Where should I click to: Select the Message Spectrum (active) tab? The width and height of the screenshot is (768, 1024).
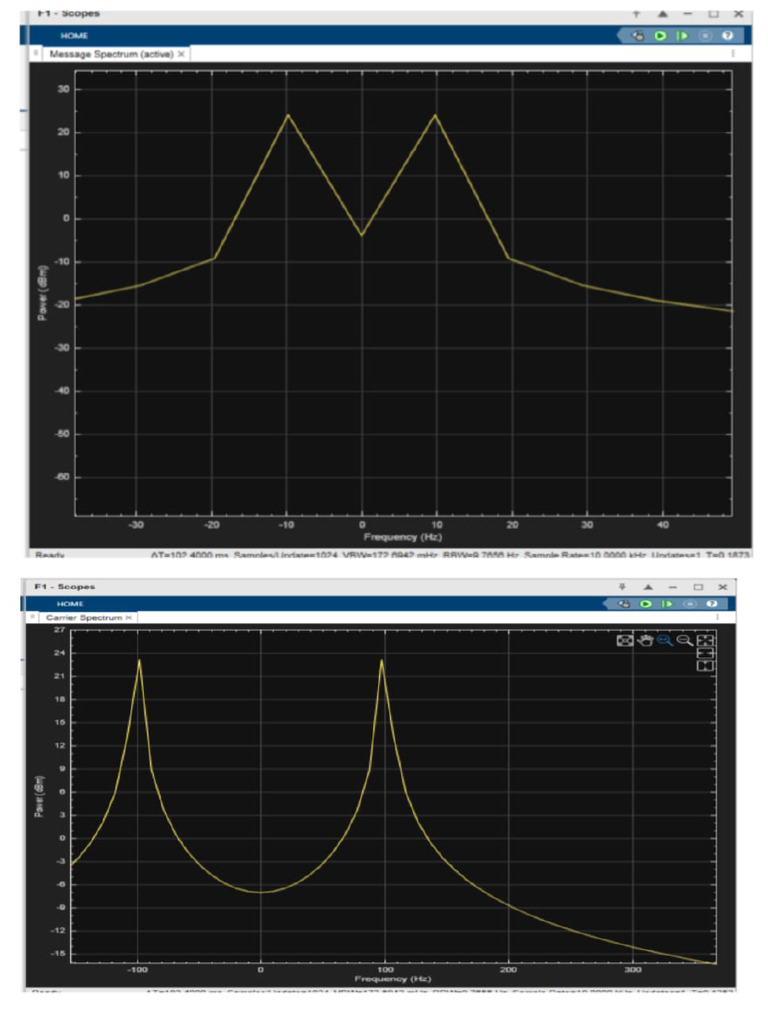click(x=111, y=54)
